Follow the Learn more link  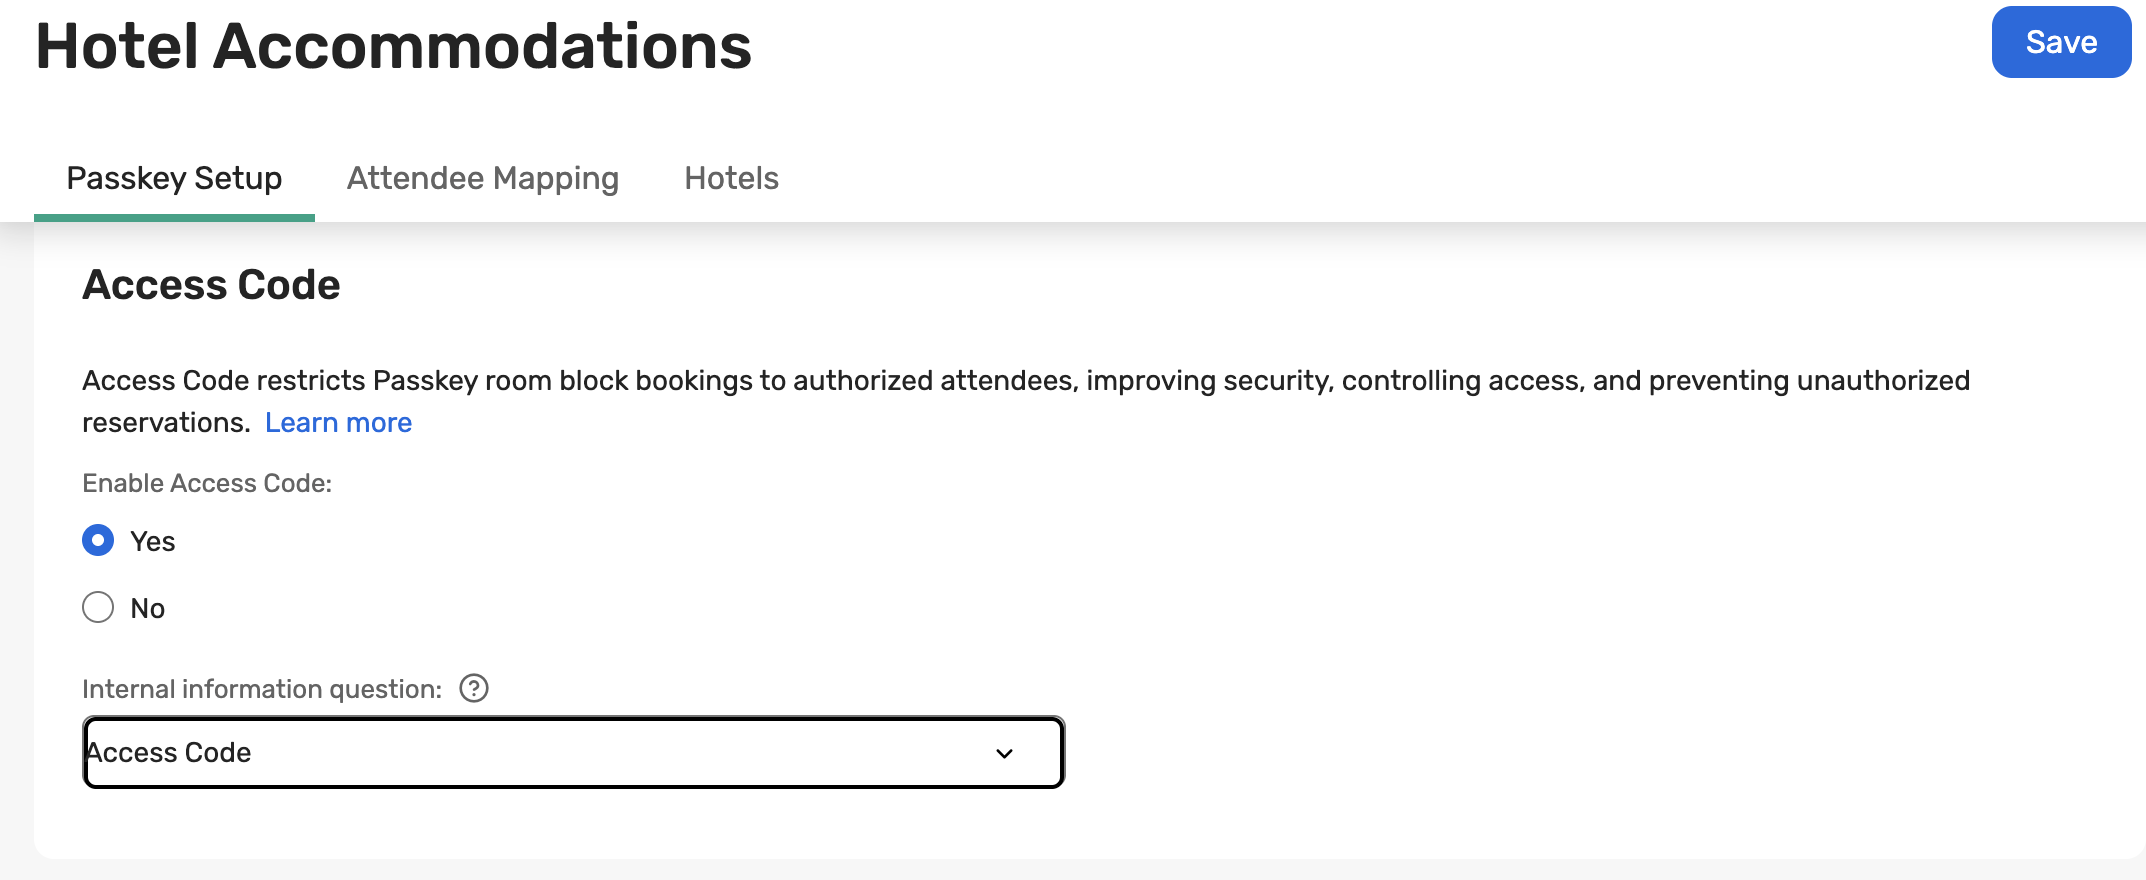click(x=338, y=423)
